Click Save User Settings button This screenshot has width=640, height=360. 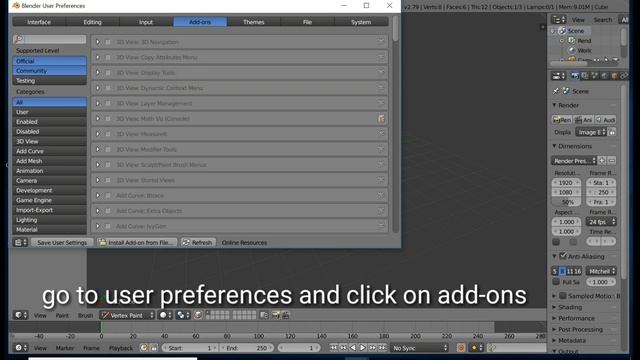(x=62, y=242)
